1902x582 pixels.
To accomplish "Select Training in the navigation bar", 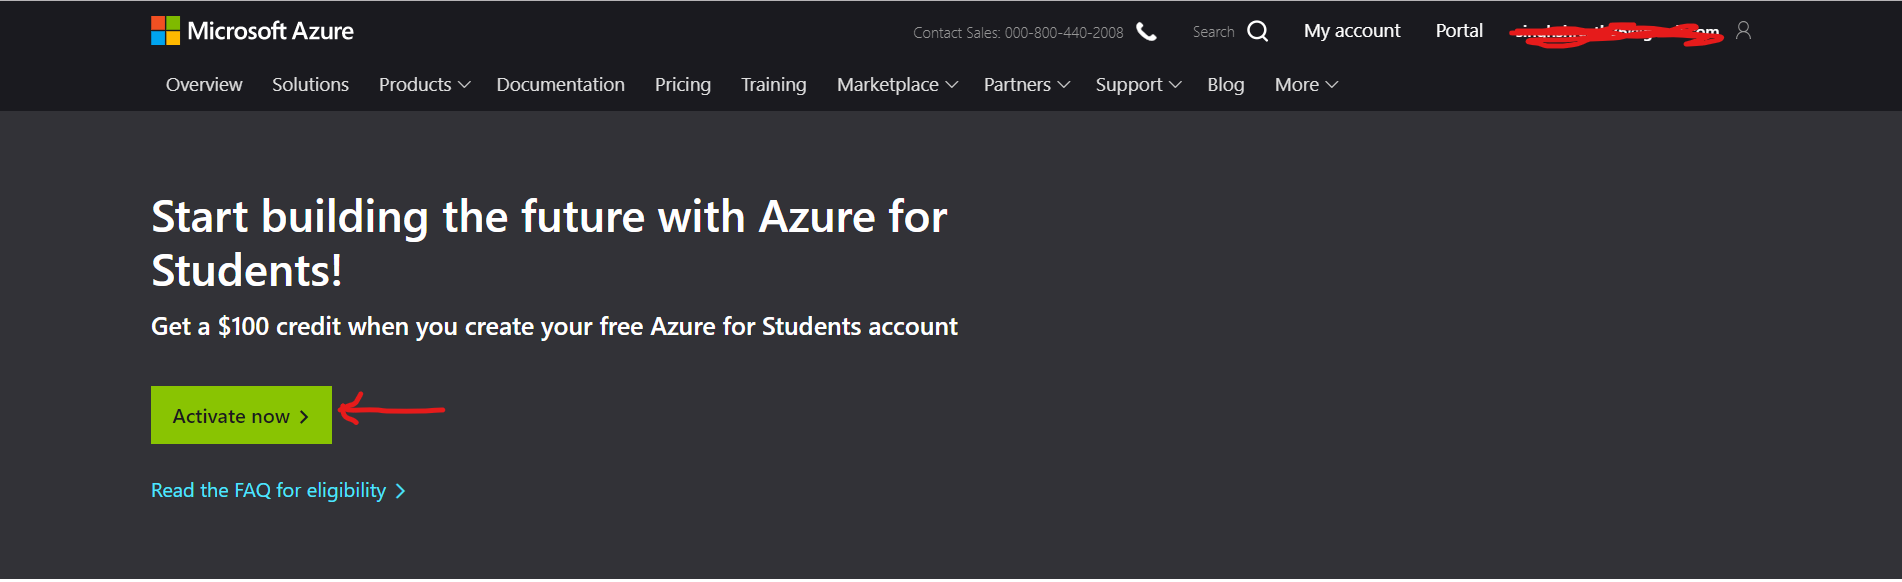I will pyautogui.click(x=773, y=85).
